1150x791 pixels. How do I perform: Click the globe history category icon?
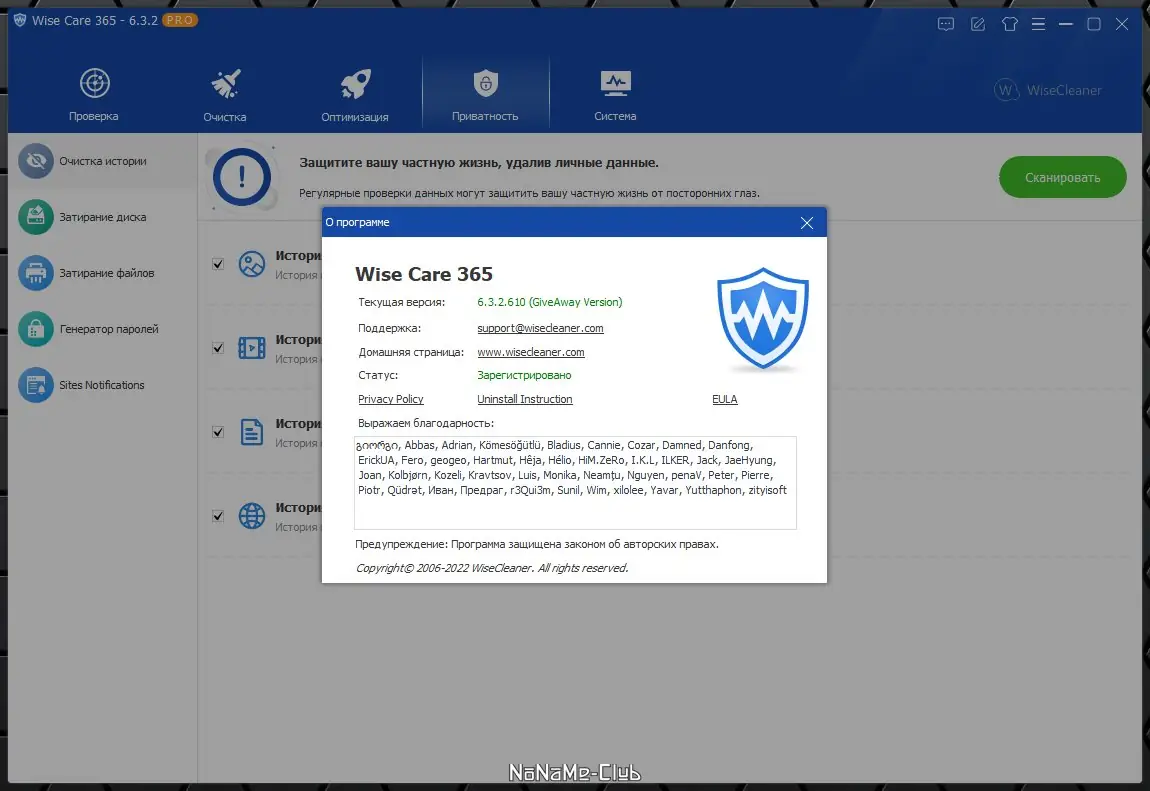252,516
